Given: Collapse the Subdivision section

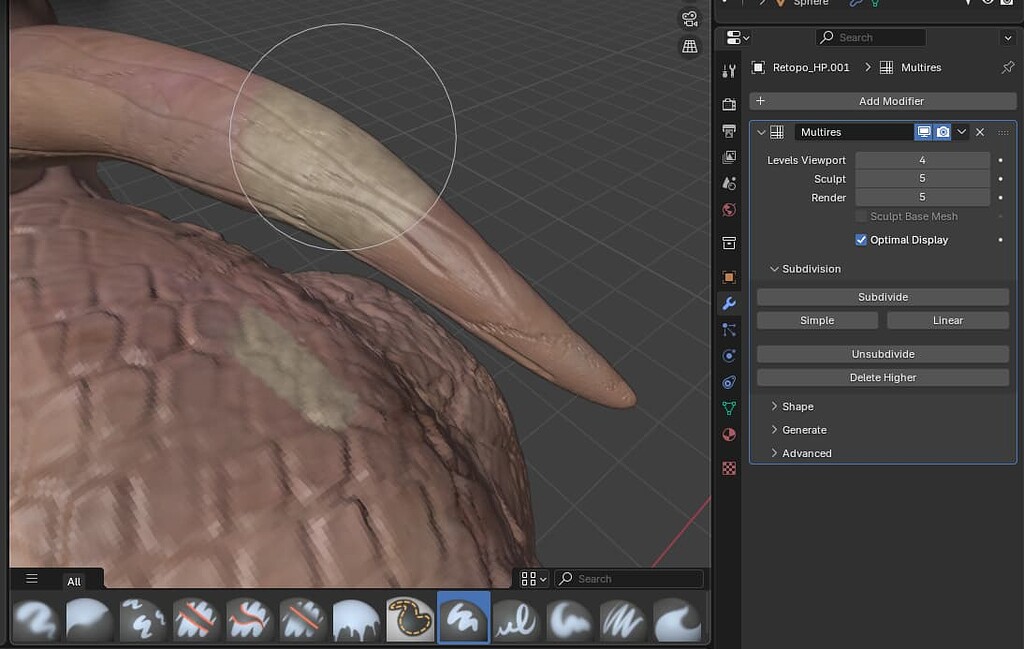Looking at the screenshot, I should [774, 269].
